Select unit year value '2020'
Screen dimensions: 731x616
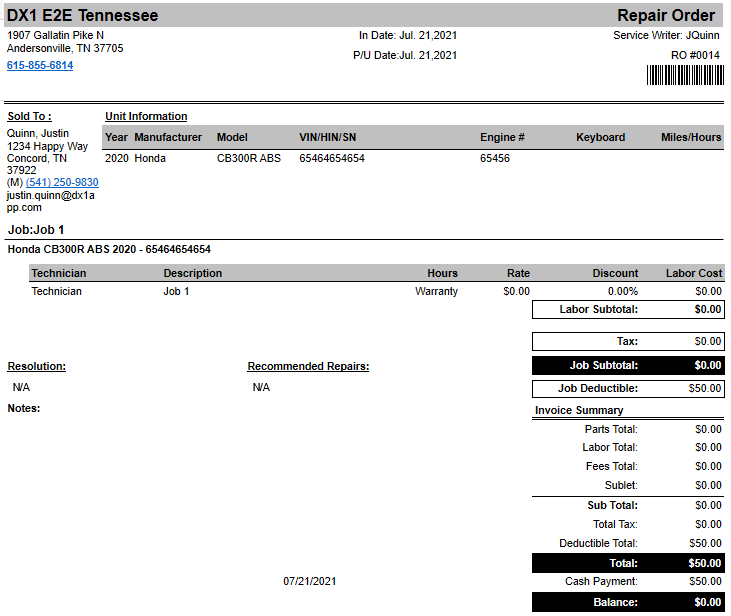coord(117,159)
